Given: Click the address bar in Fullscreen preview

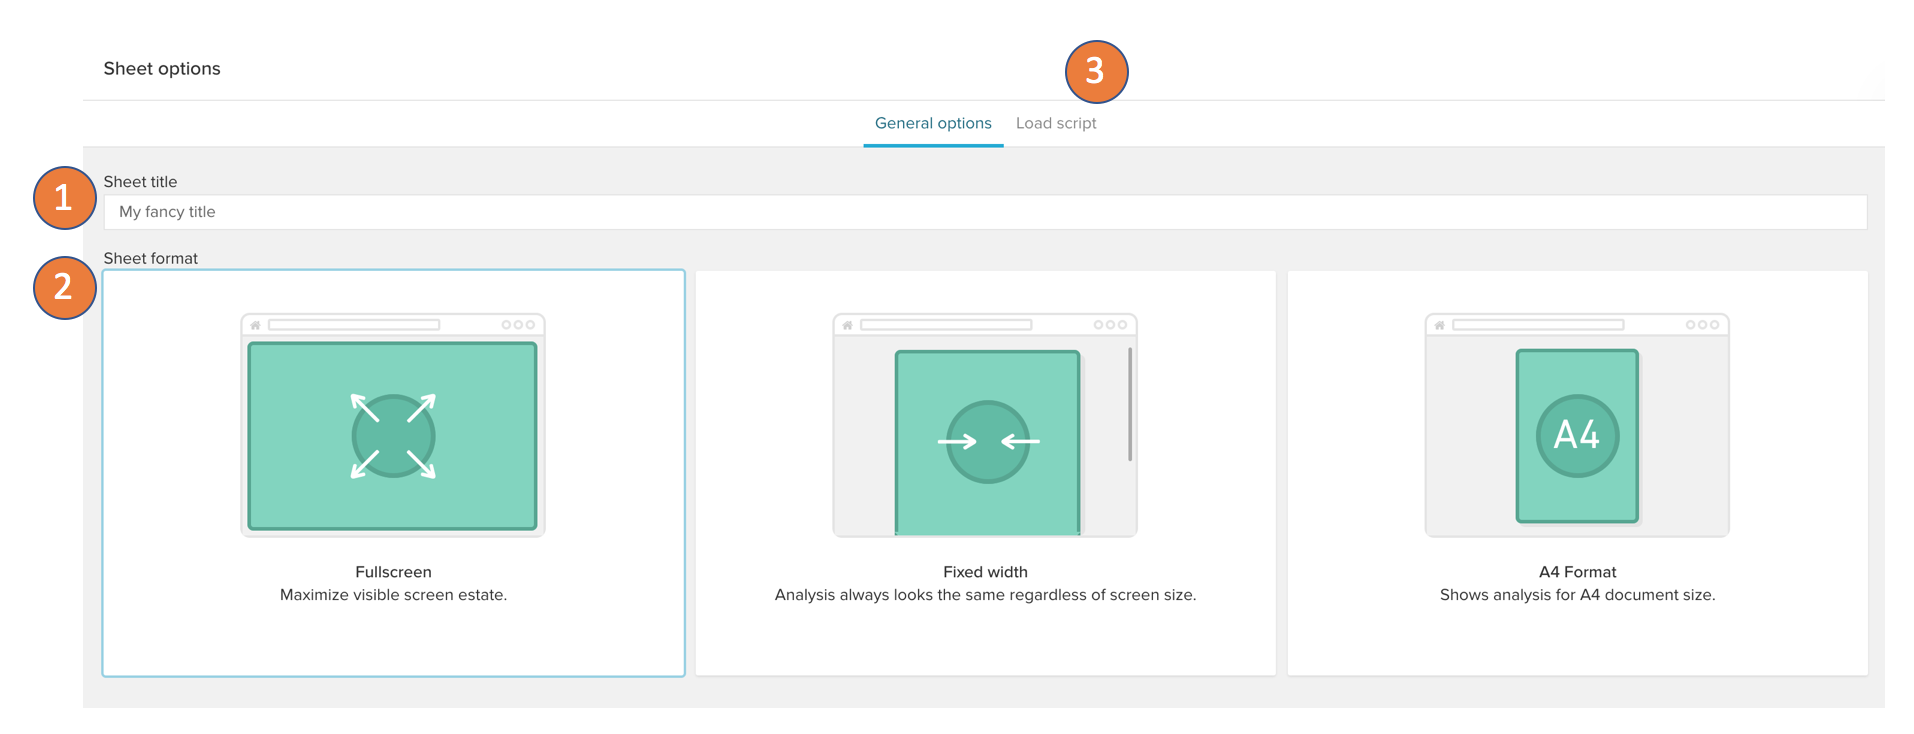Looking at the screenshot, I should point(354,325).
